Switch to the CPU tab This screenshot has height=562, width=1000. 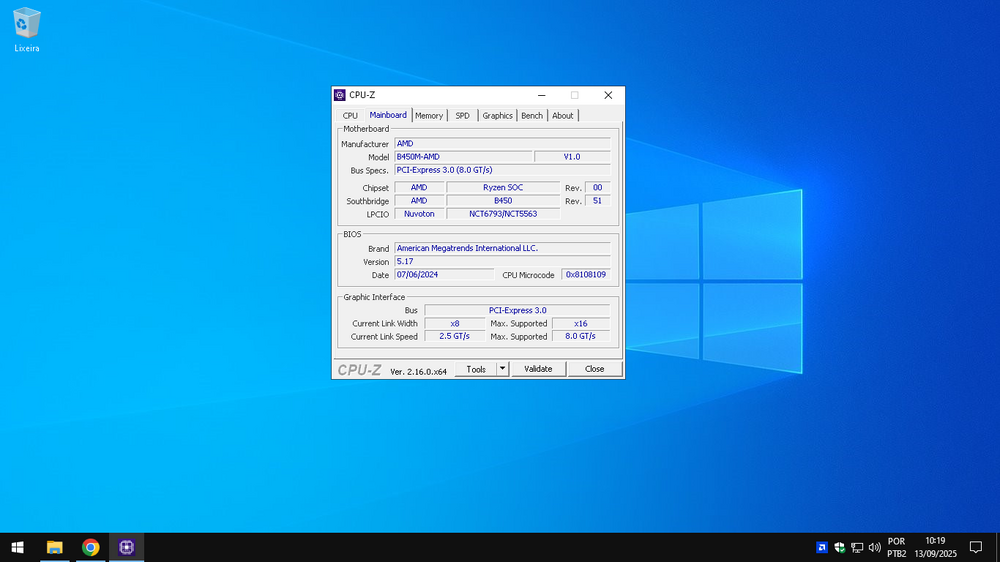pos(350,116)
